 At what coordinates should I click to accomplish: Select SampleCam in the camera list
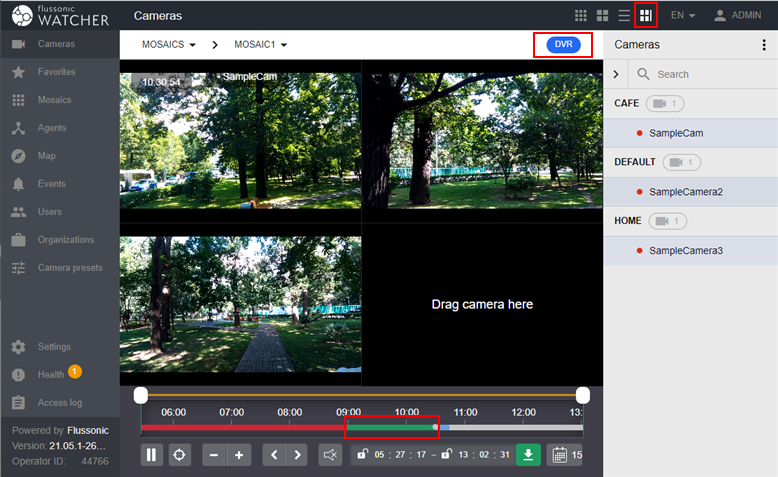coord(691,133)
